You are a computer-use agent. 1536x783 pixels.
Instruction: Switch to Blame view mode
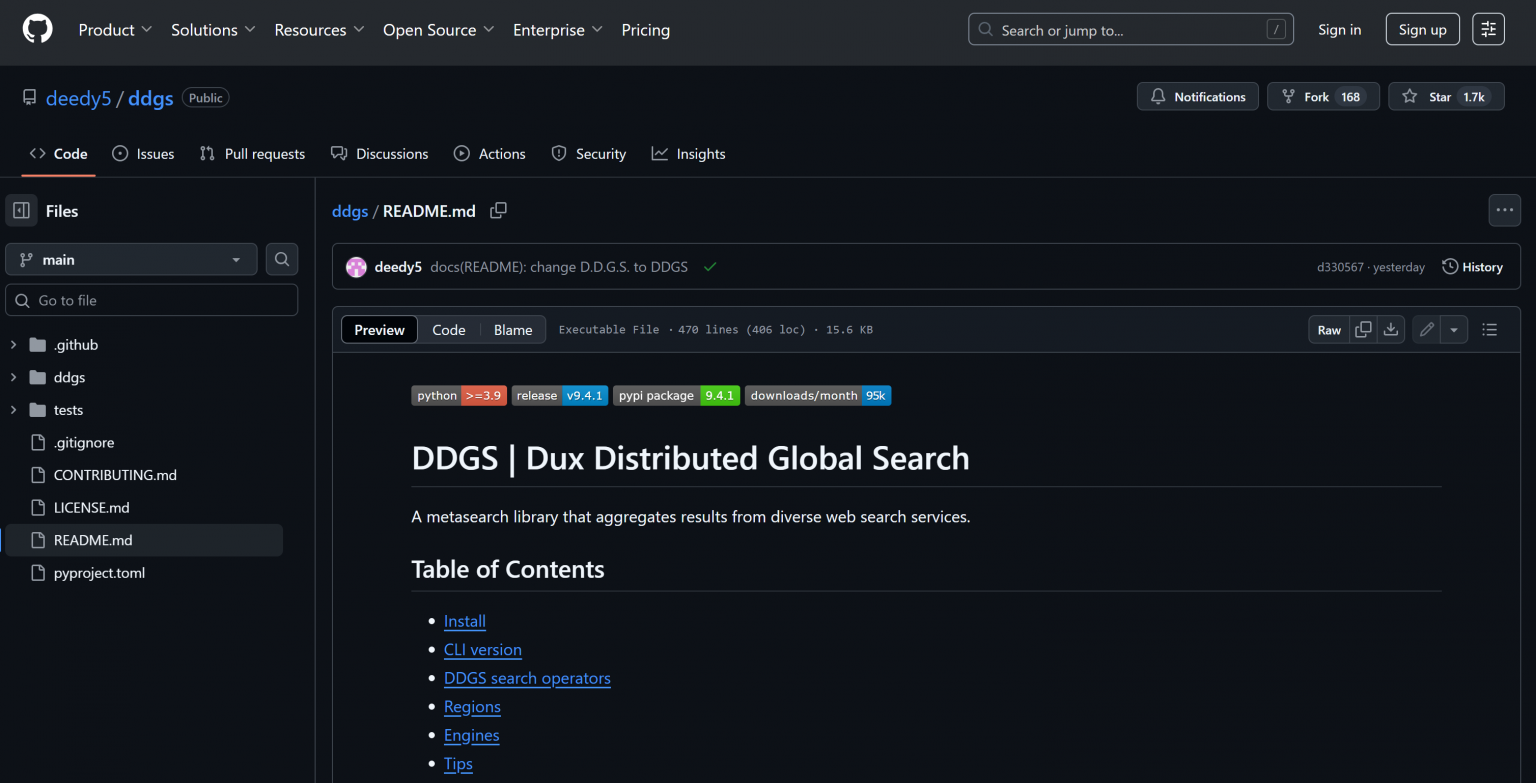(513, 330)
